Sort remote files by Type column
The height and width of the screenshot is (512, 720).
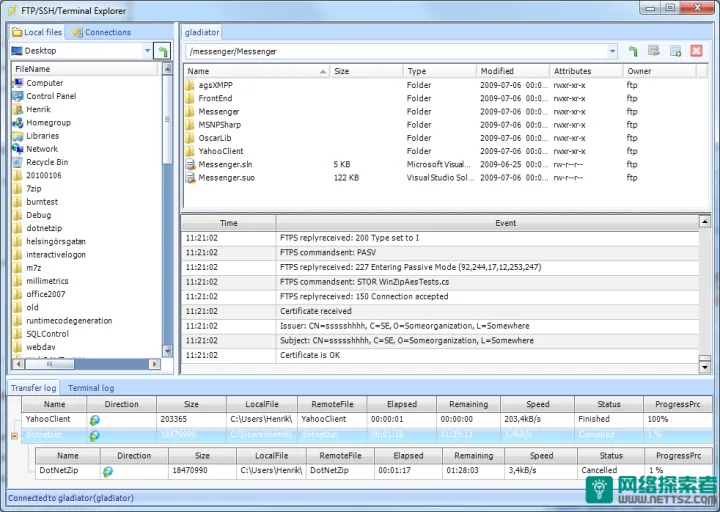tap(439, 71)
